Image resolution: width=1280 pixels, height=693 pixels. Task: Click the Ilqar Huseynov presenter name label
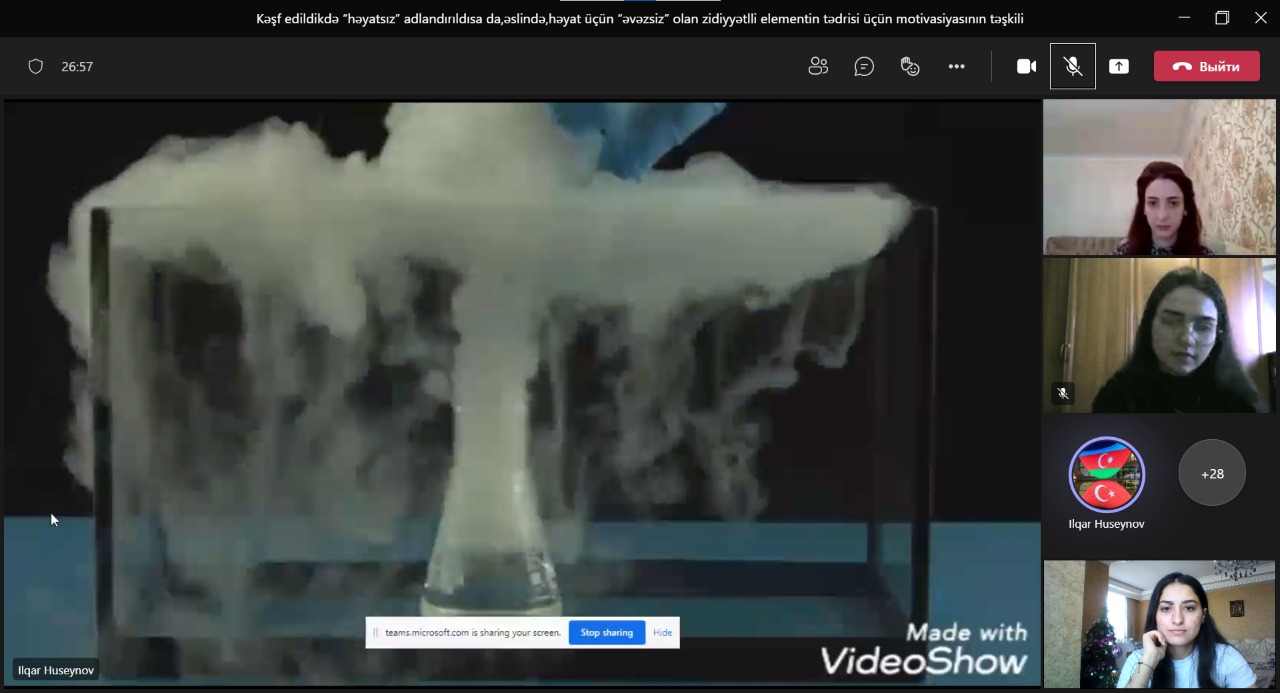[x=56, y=670]
